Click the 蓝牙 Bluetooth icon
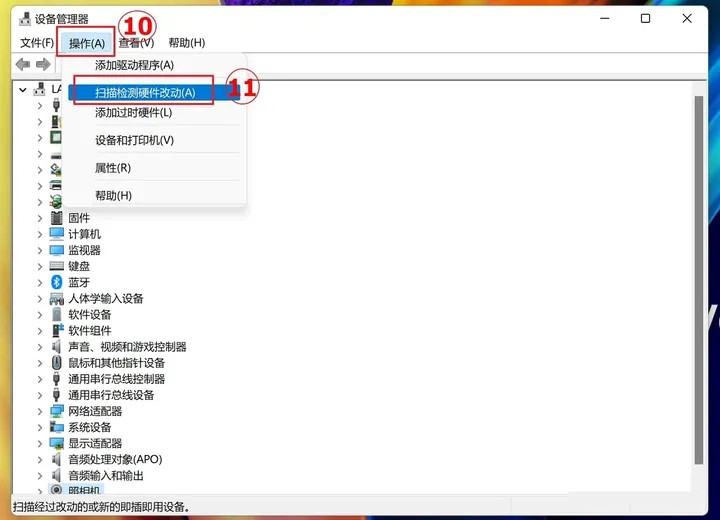720x520 pixels. point(56,282)
